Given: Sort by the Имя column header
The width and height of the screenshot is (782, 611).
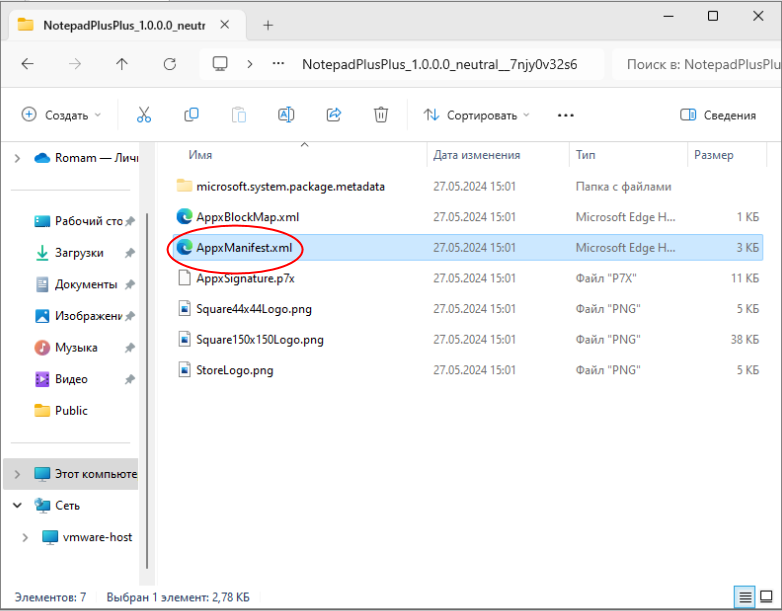Looking at the screenshot, I should pos(200,155).
